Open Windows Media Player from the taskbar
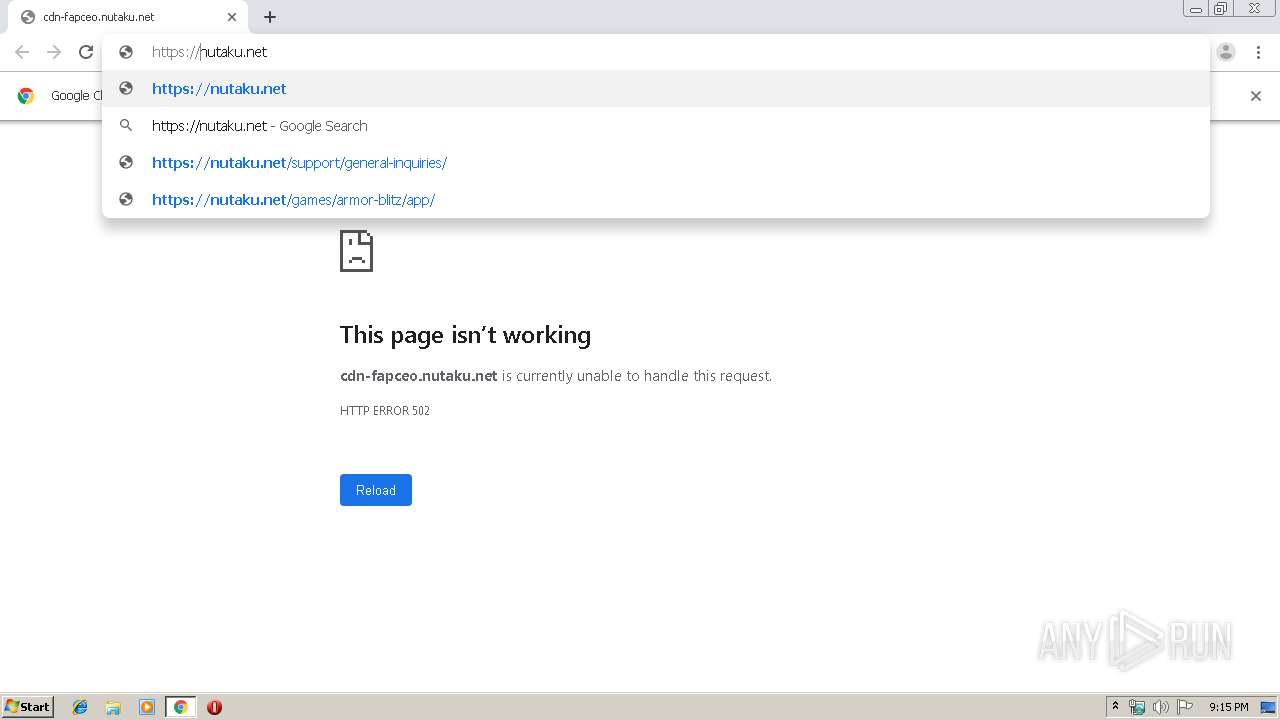 click(147, 707)
